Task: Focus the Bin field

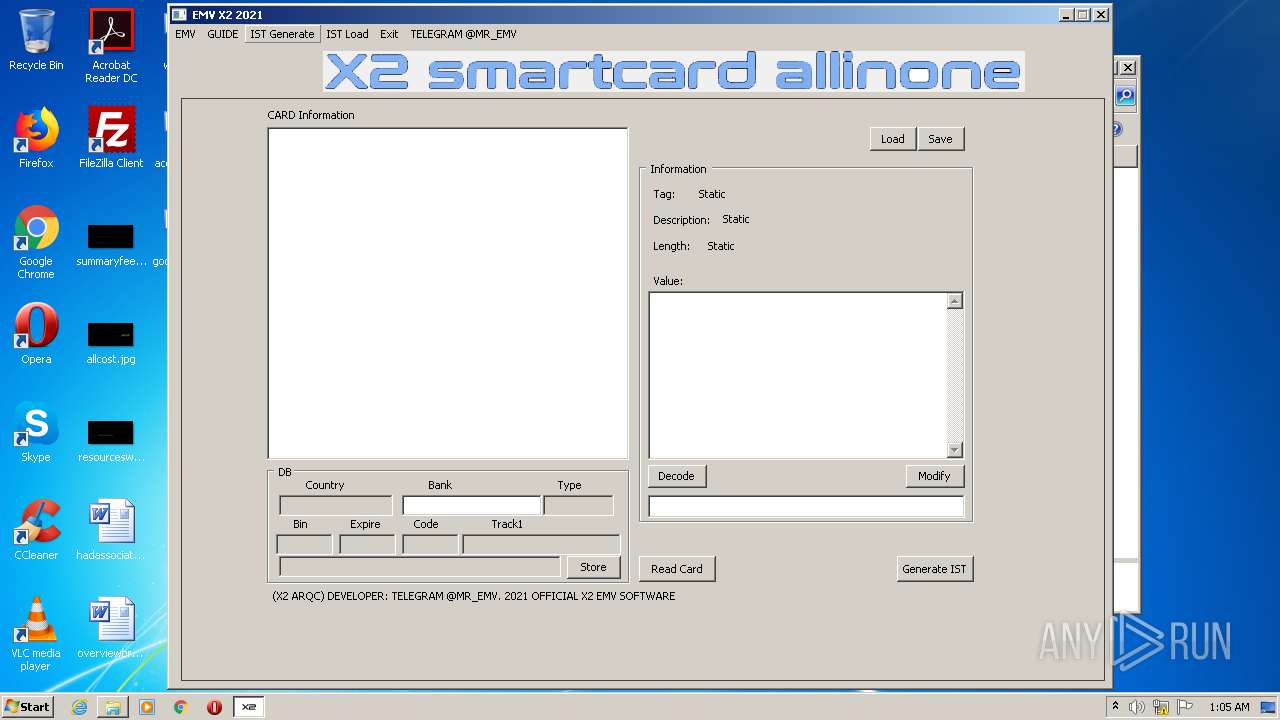Action: tap(304, 544)
